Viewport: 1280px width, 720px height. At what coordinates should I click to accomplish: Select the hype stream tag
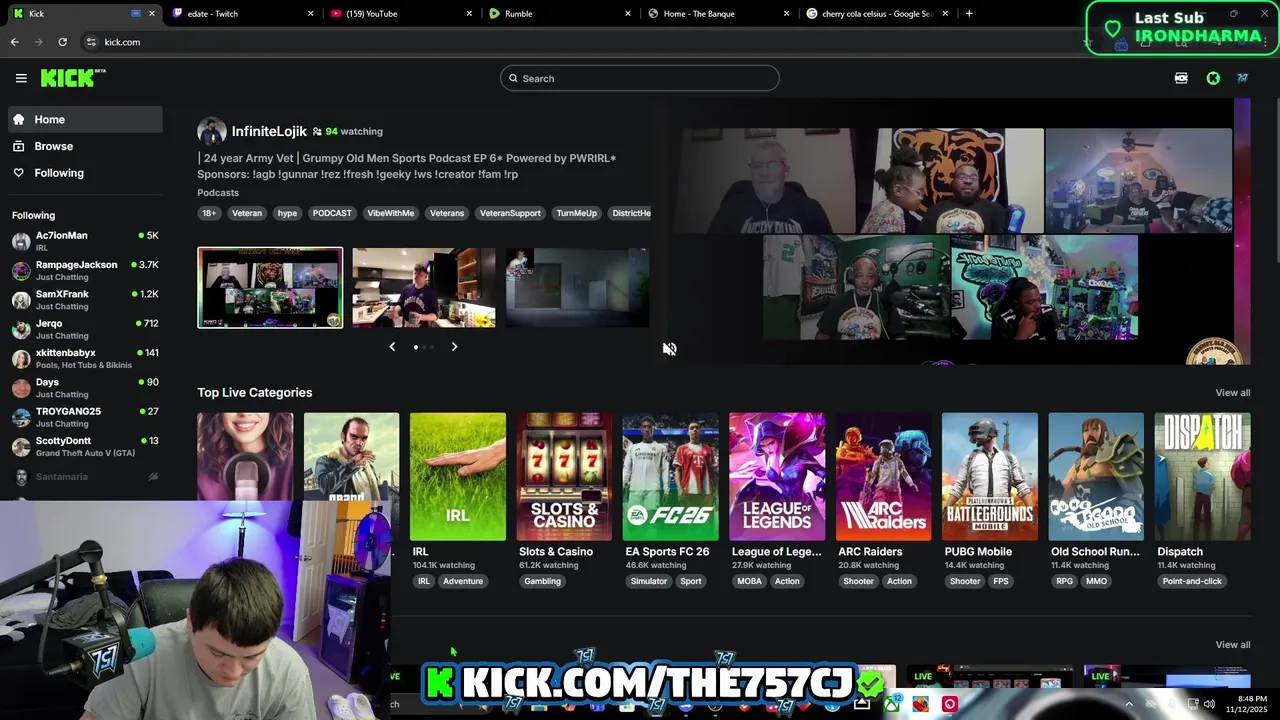click(x=287, y=213)
